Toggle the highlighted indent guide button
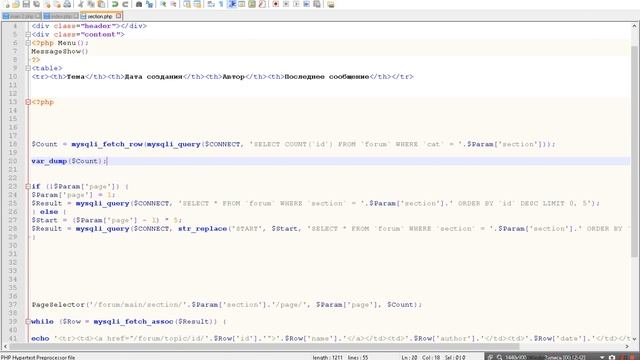The height and width of the screenshot is (360, 640). pos(232,4)
